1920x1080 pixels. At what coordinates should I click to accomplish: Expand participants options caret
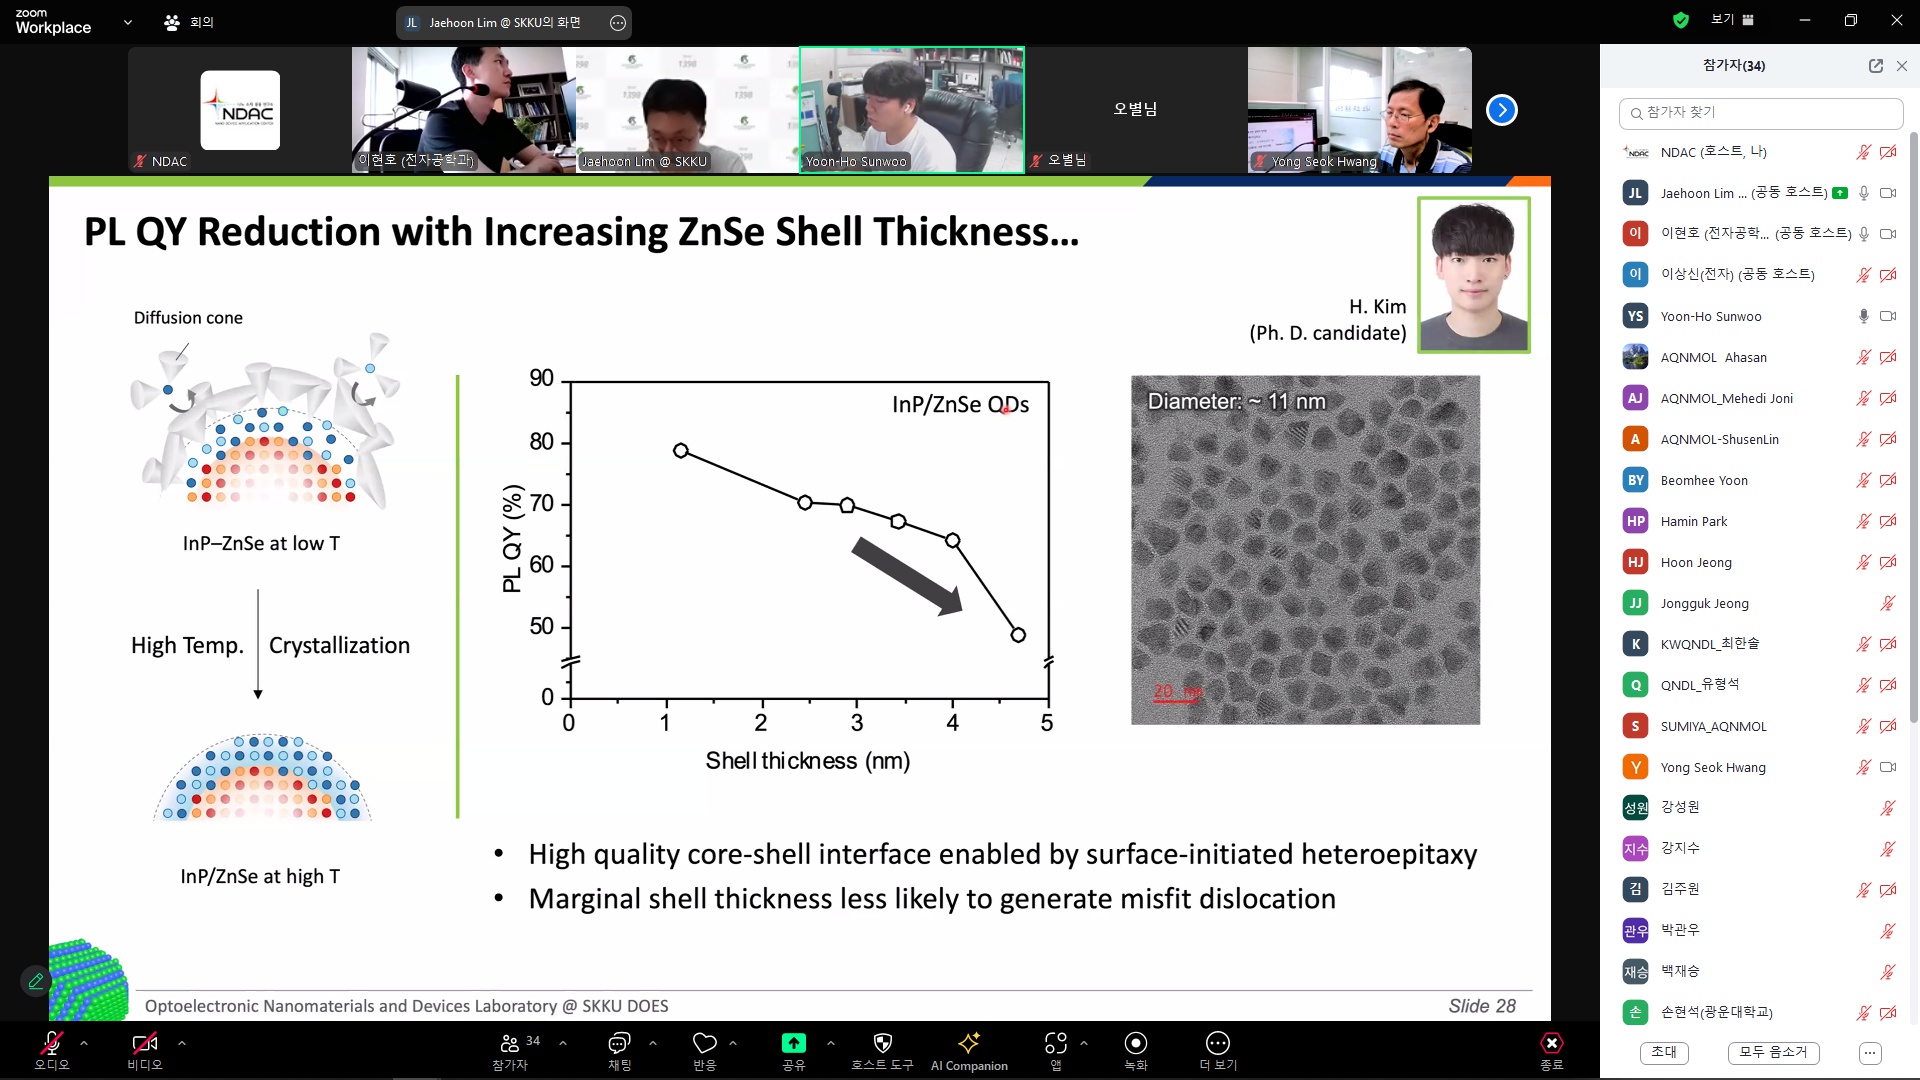[563, 1043]
